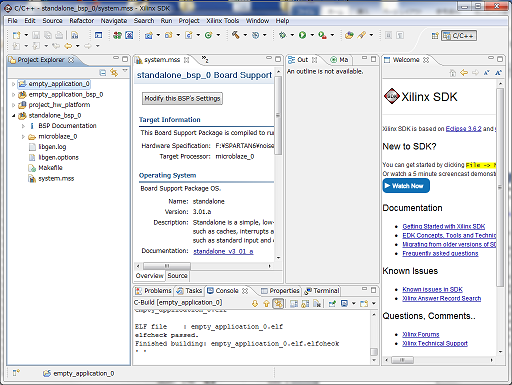Click the Welcome view home icon
Screen dimensions: 512x385
[452, 73]
